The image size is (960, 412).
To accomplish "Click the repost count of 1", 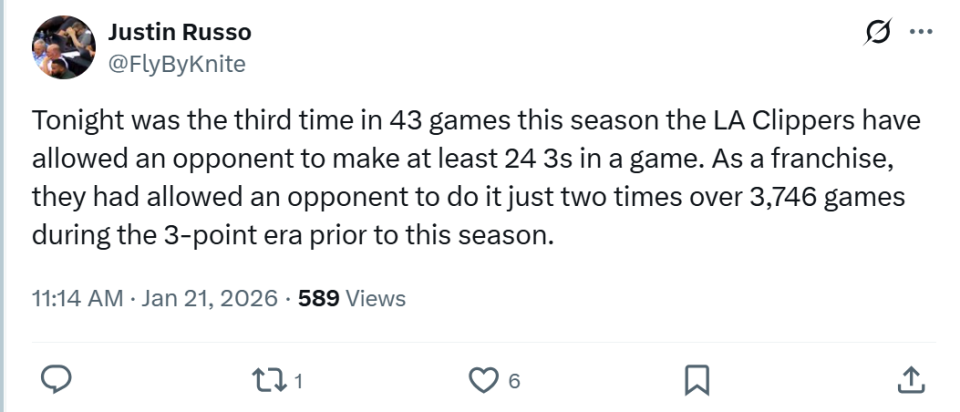I will [x=298, y=380].
